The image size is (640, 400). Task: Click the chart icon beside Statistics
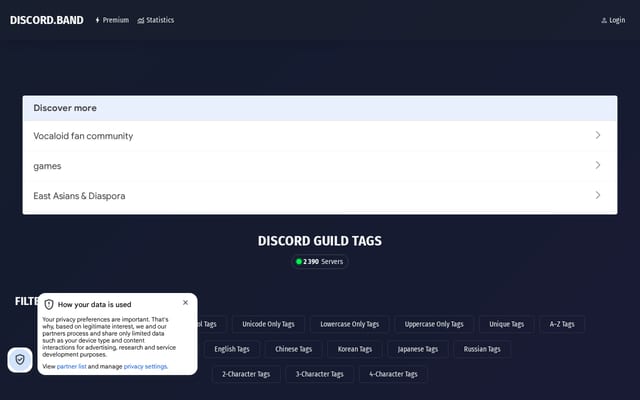pyautogui.click(x=141, y=20)
